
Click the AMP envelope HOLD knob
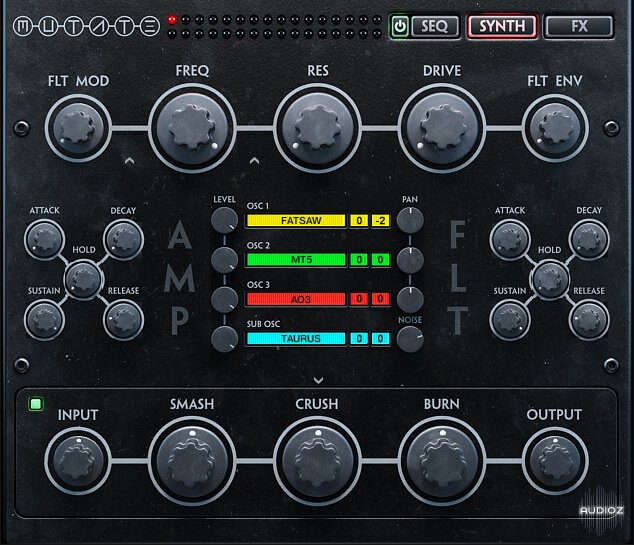[x=84, y=279]
